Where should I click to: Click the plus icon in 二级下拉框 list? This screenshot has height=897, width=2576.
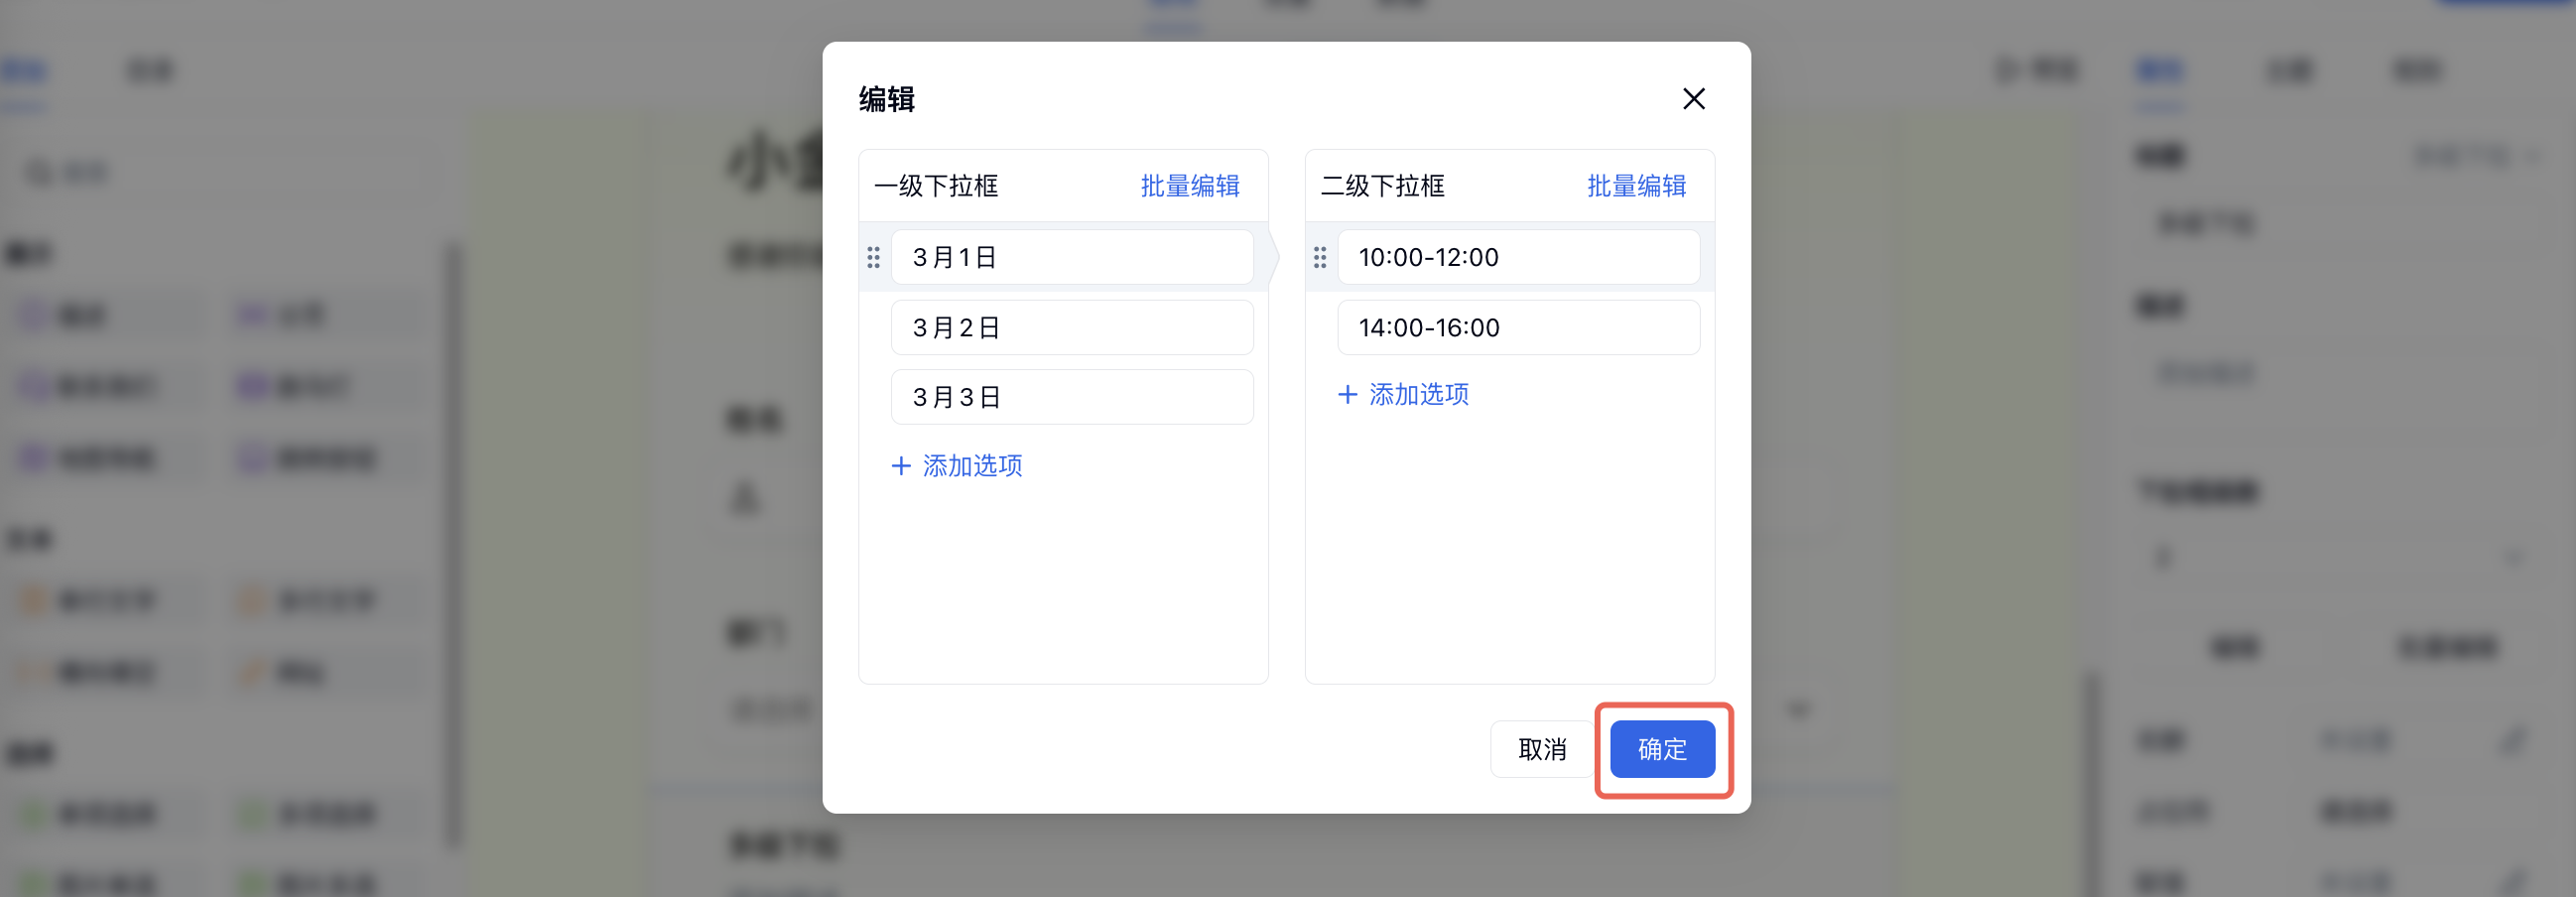[1347, 394]
